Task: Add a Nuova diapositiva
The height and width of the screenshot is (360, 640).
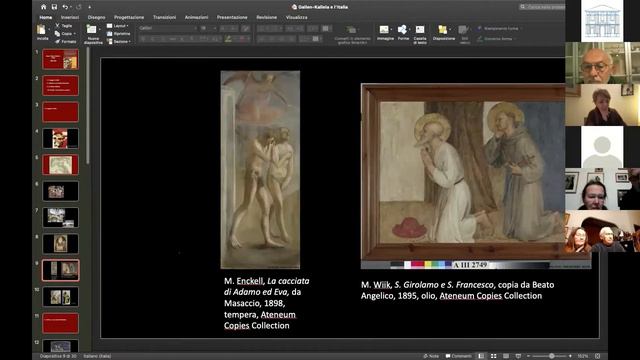Action: point(92,33)
